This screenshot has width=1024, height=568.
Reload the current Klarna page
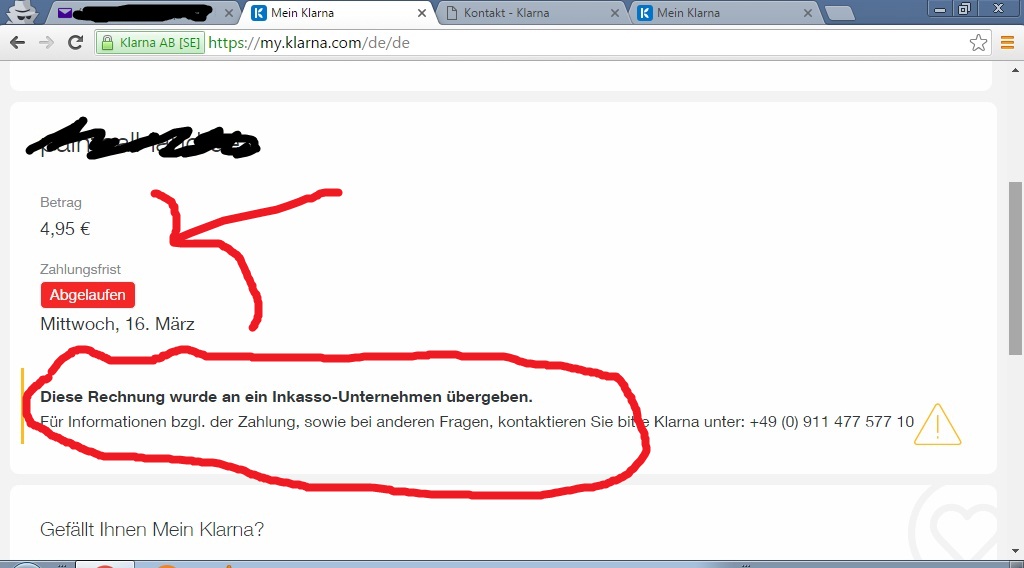[x=75, y=43]
